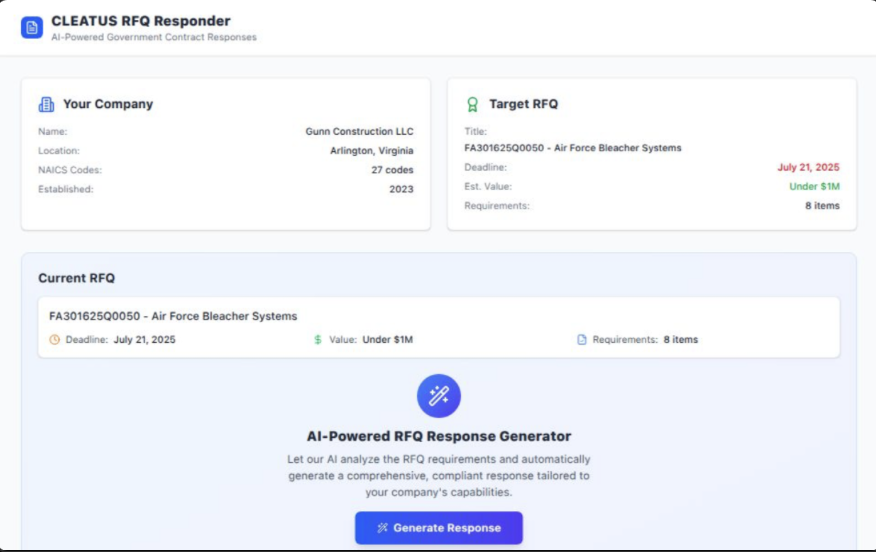
Task: Click the CLEATUS document logo icon
Action: click(32, 27)
